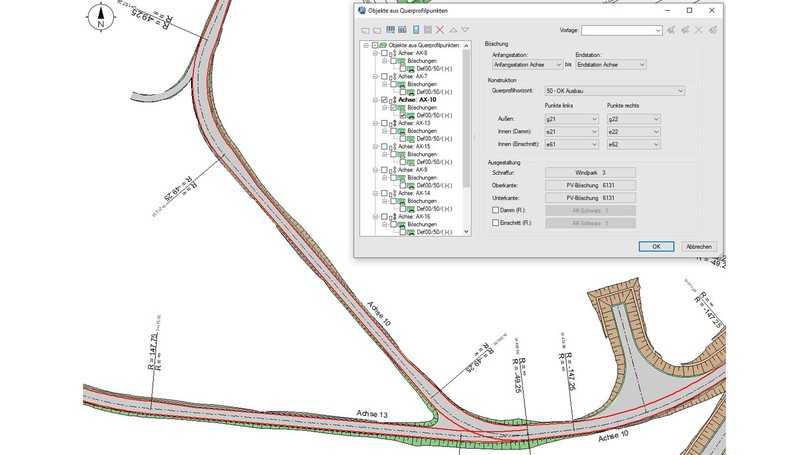Click the tree list scrollbar down arrow
The image size is (809, 455).
tap(466, 232)
